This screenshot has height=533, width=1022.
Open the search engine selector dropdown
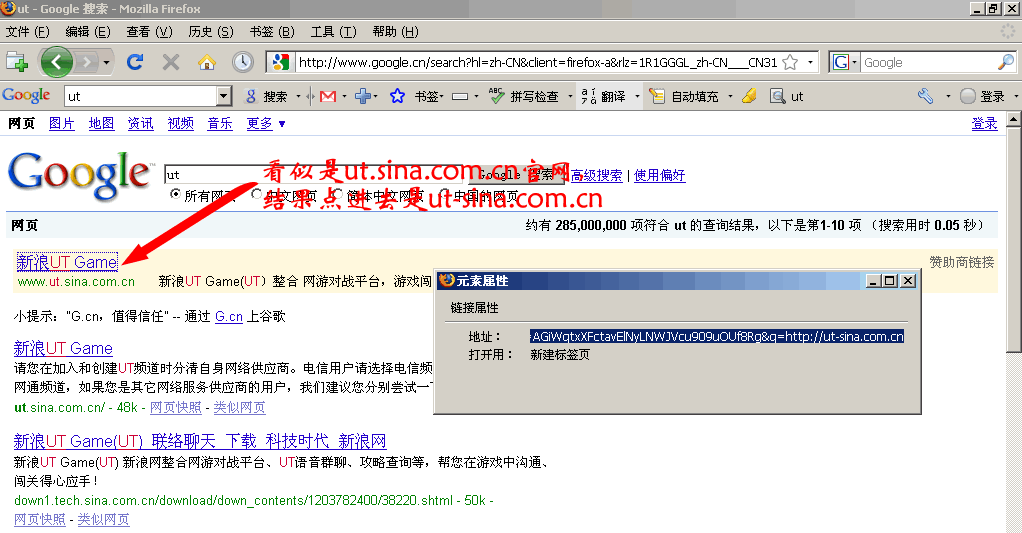tap(845, 63)
